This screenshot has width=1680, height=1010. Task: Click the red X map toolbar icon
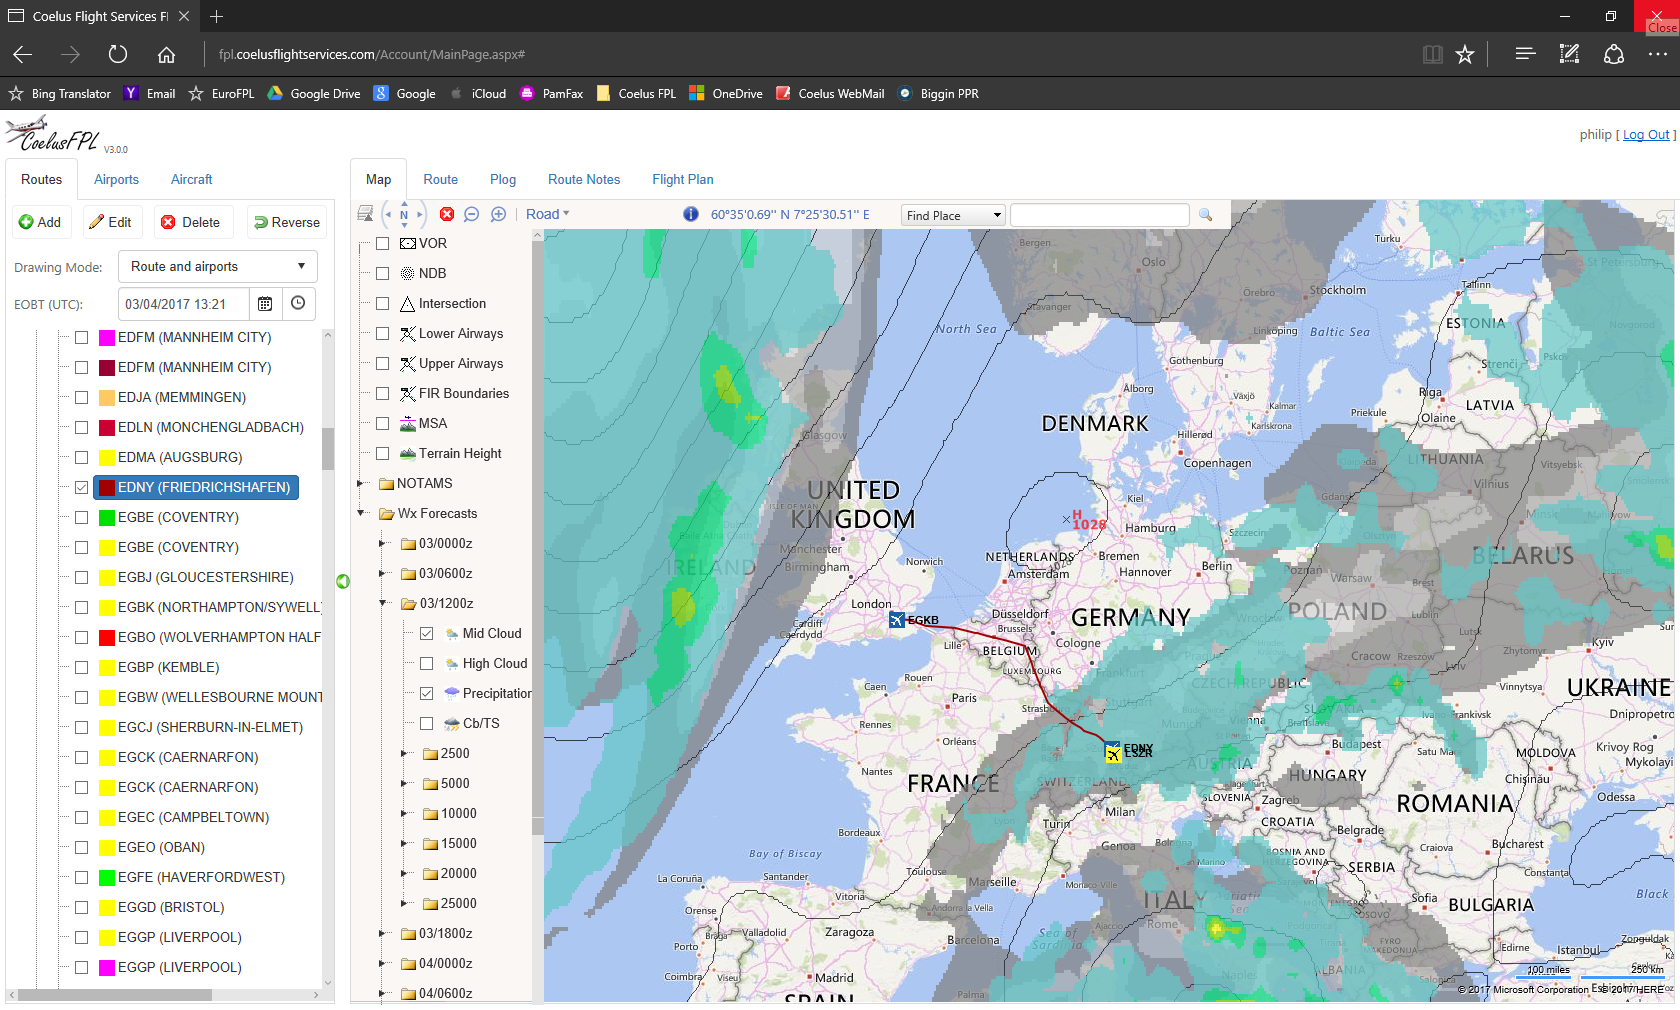point(447,214)
